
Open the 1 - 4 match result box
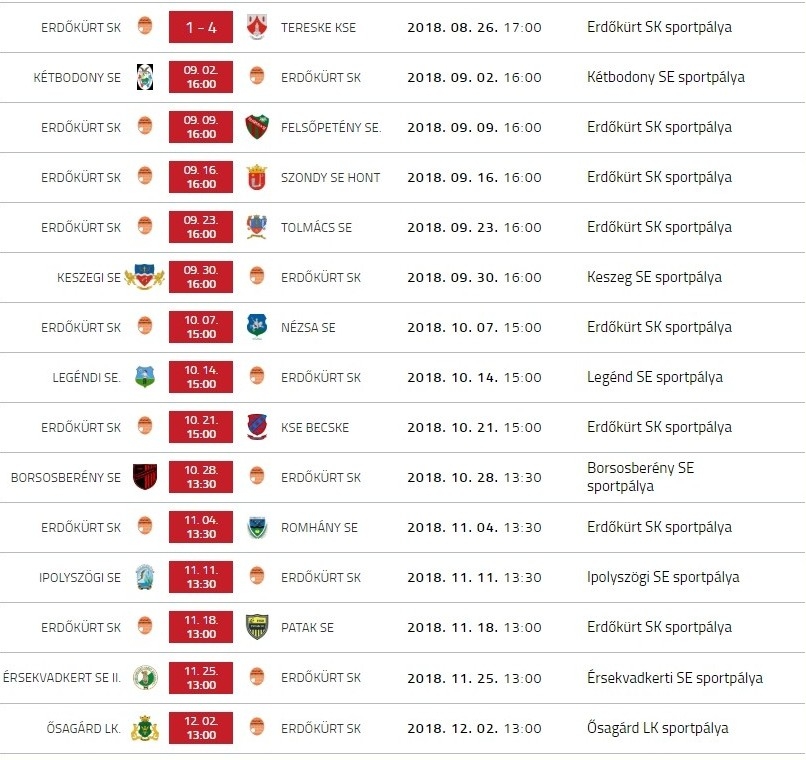[x=201, y=27]
